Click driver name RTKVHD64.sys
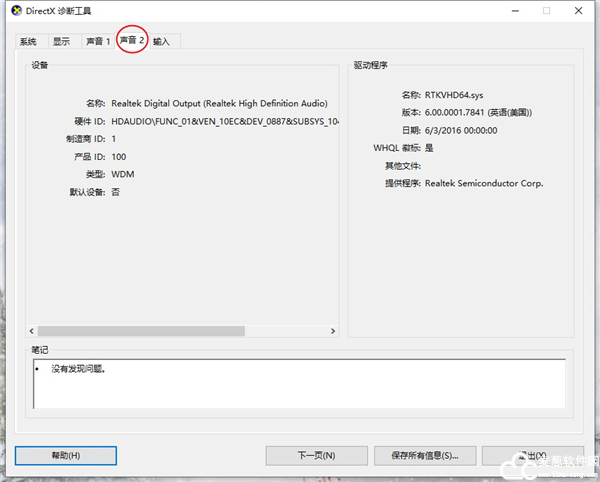The image size is (600, 482). click(454, 95)
